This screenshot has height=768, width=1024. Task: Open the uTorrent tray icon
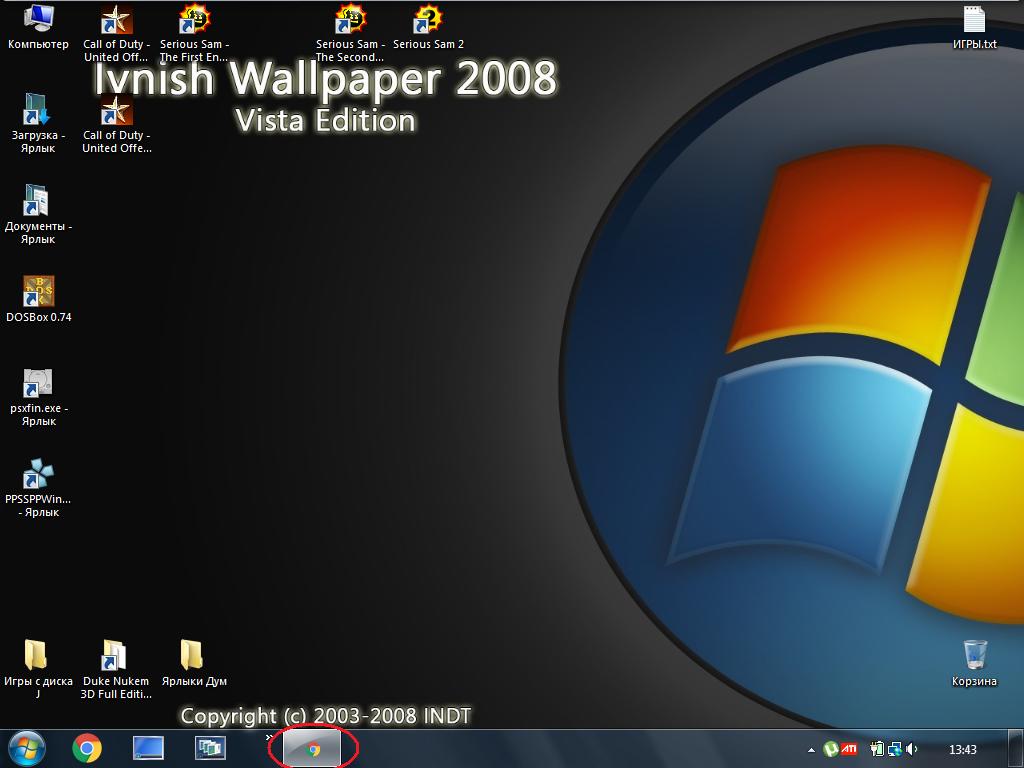pos(831,749)
